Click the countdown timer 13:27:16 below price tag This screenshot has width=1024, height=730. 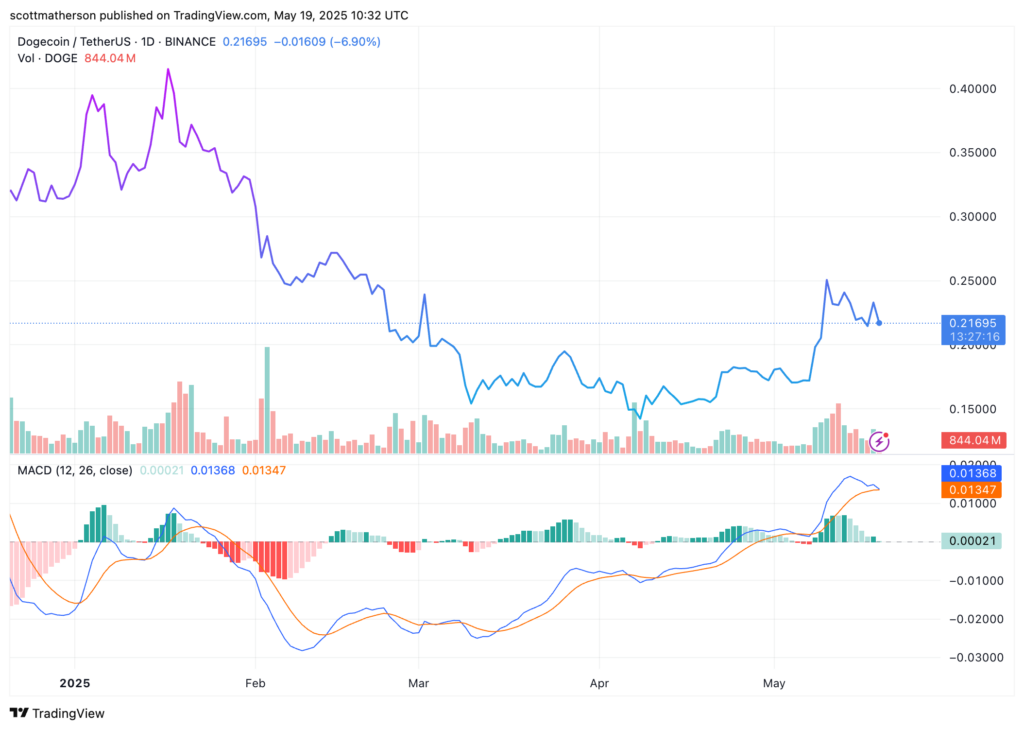point(971,337)
